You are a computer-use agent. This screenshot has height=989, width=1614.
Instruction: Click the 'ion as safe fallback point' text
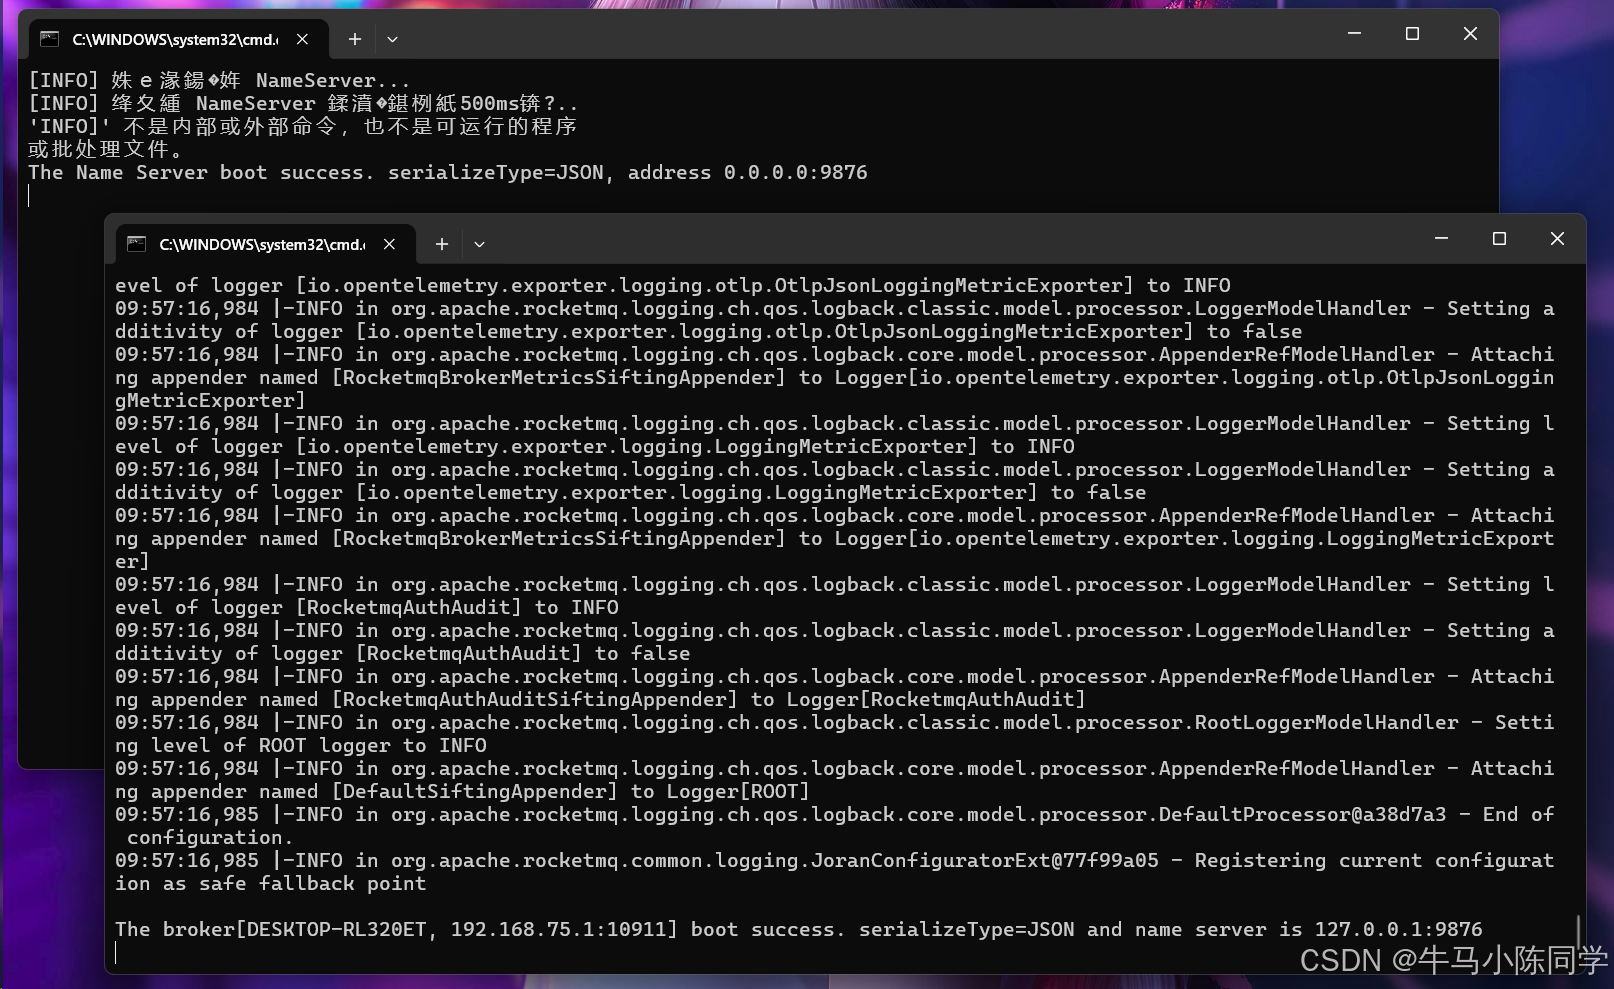pos(271,883)
